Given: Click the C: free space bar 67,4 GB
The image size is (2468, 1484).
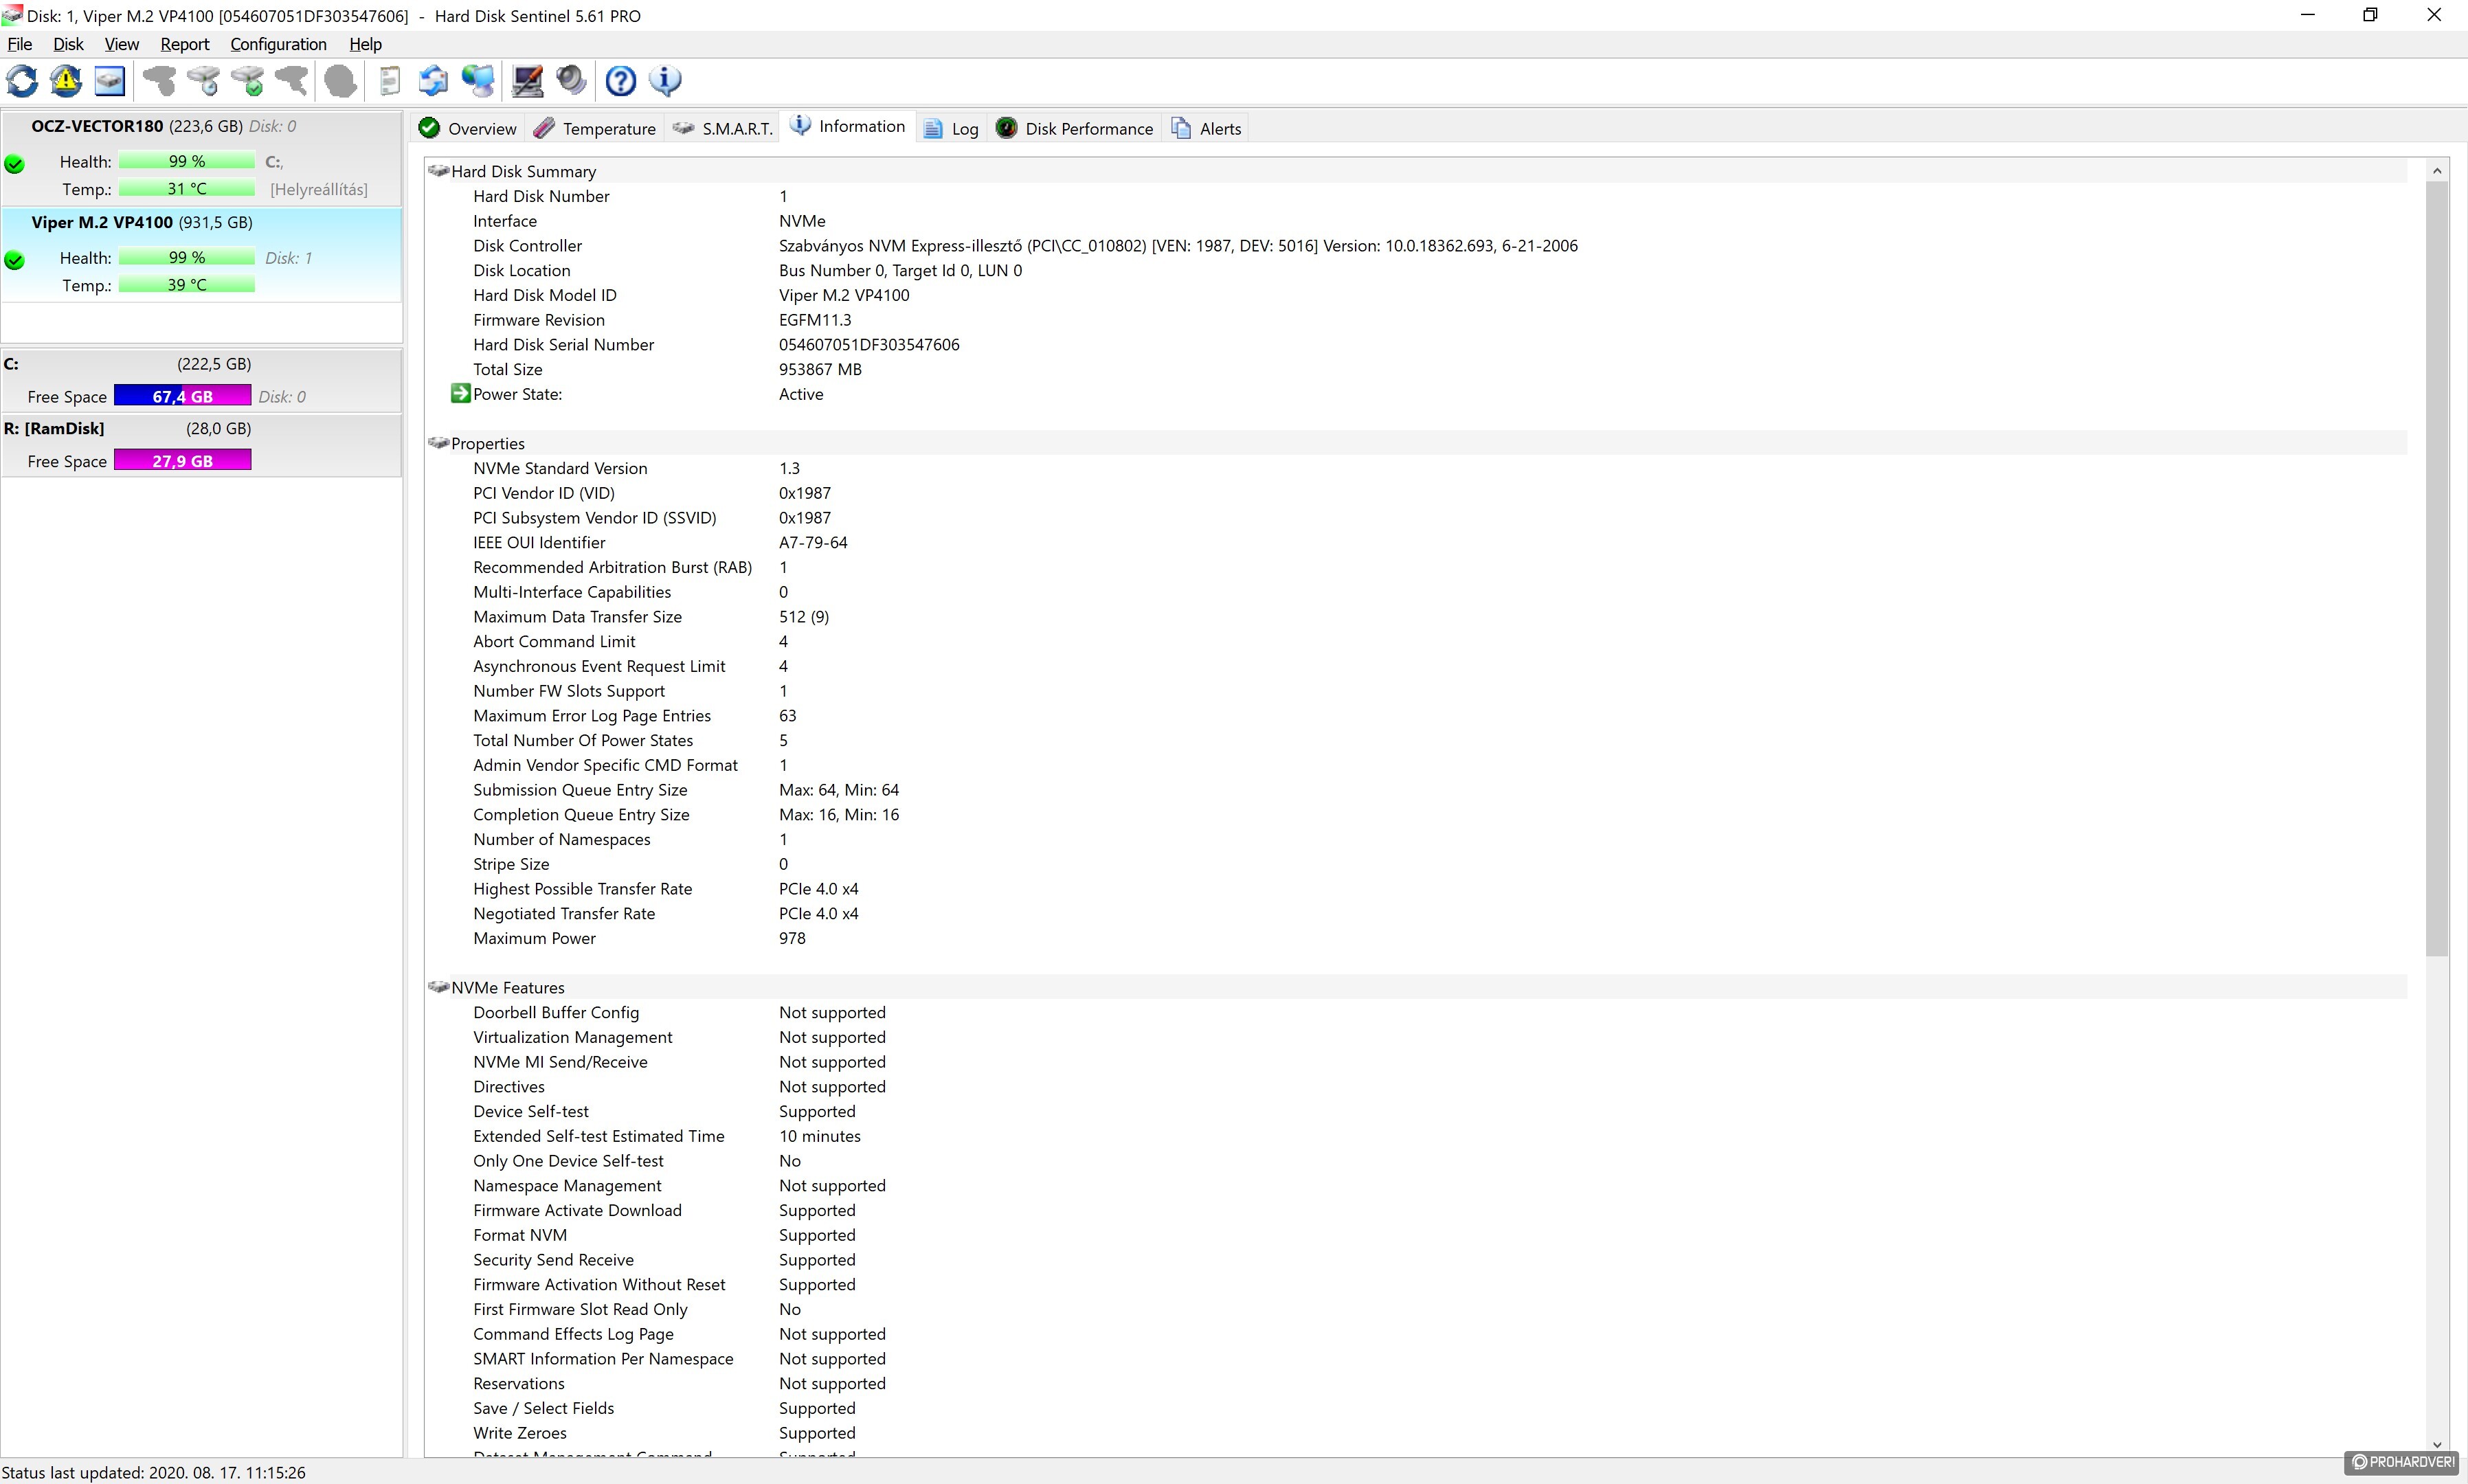Looking at the screenshot, I should pos(183,396).
